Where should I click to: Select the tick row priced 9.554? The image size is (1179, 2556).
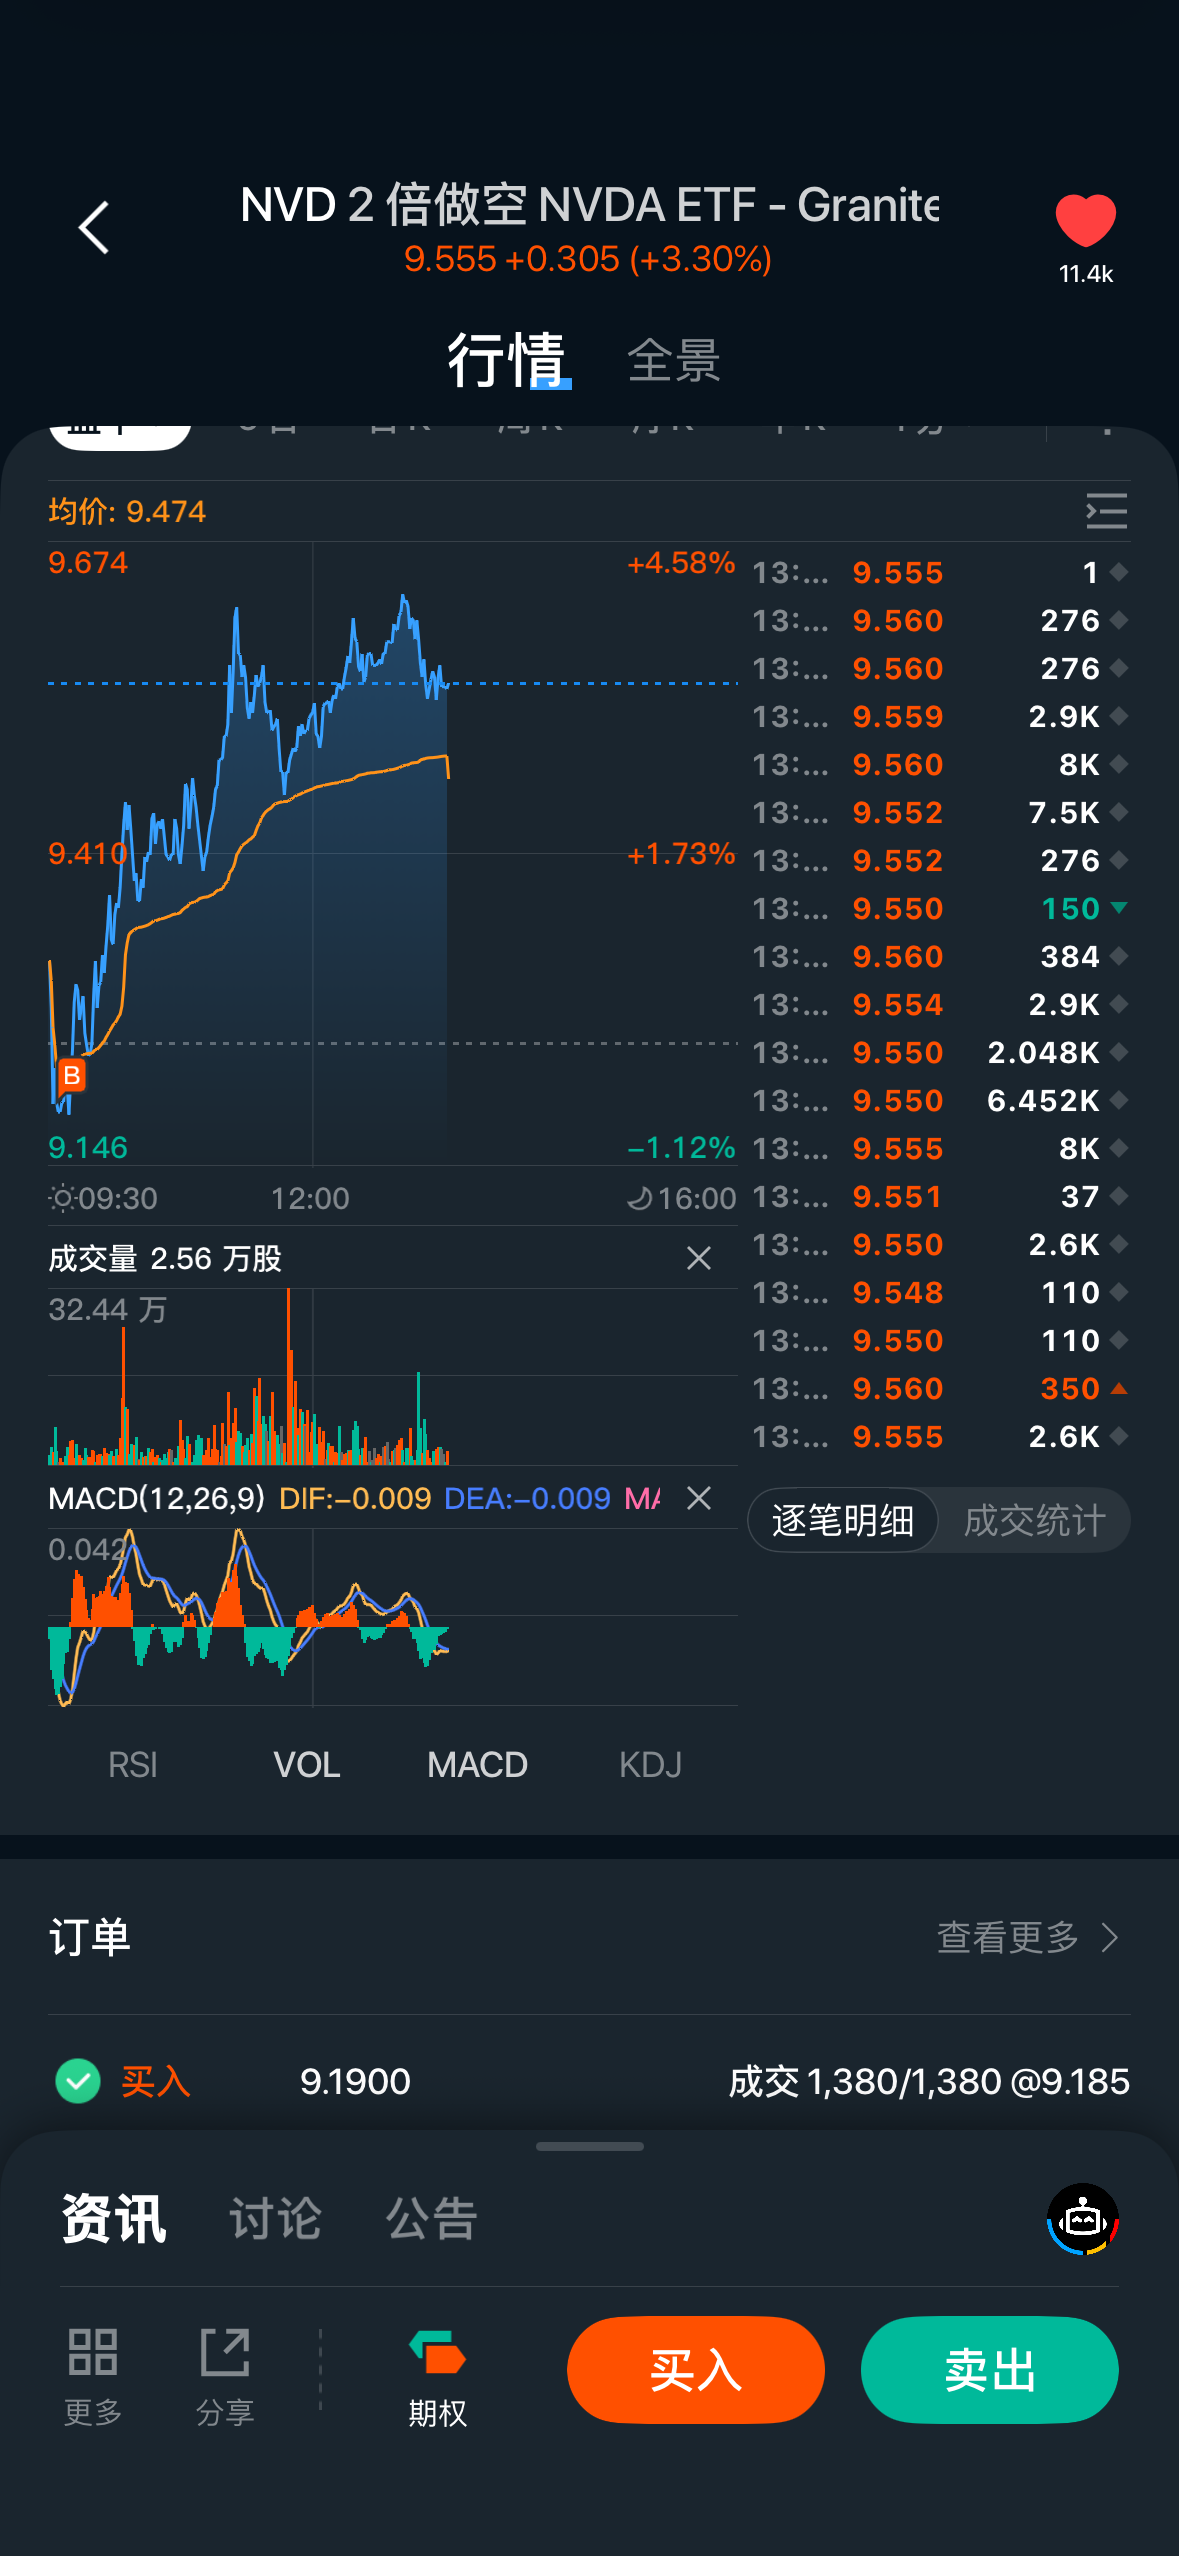[940, 1004]
